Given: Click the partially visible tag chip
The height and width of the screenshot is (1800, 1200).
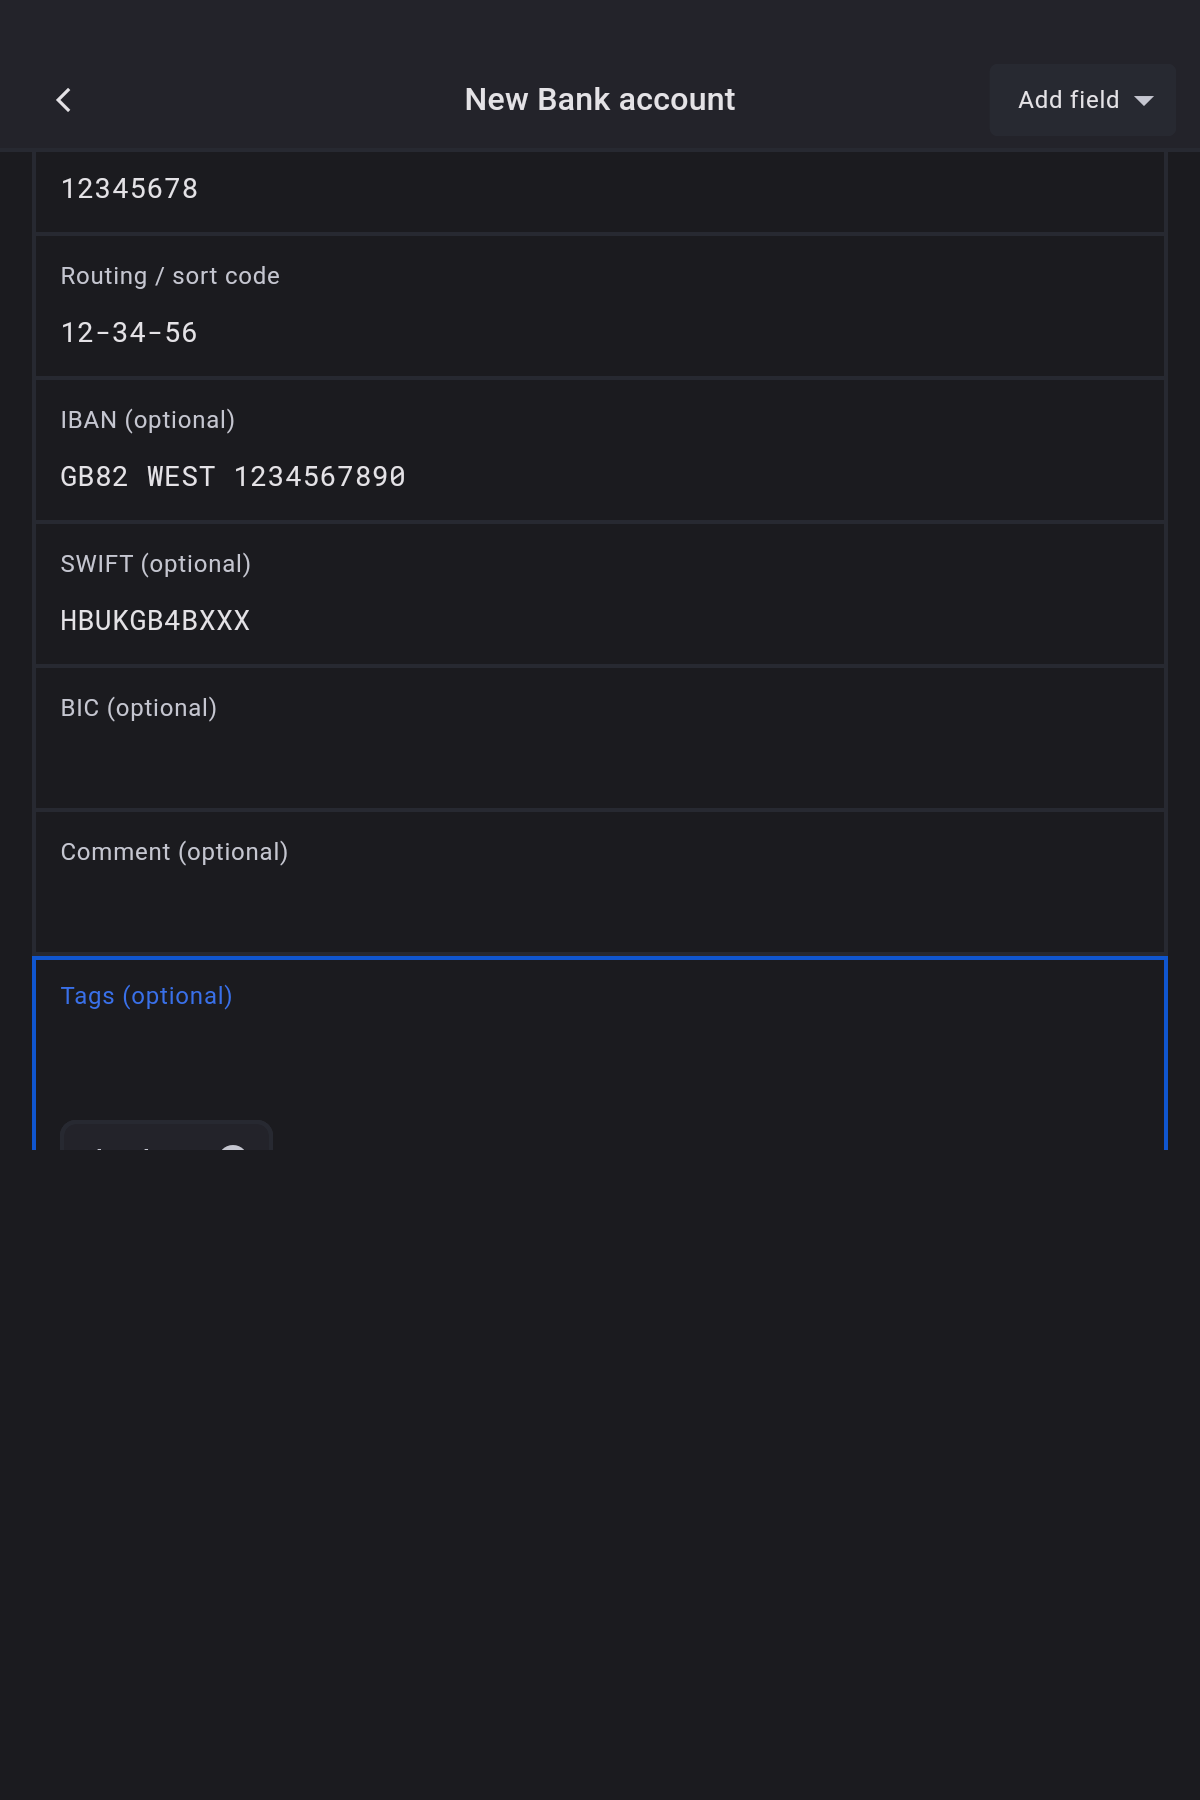Looking at the screenshot, I should (140, 1138).
